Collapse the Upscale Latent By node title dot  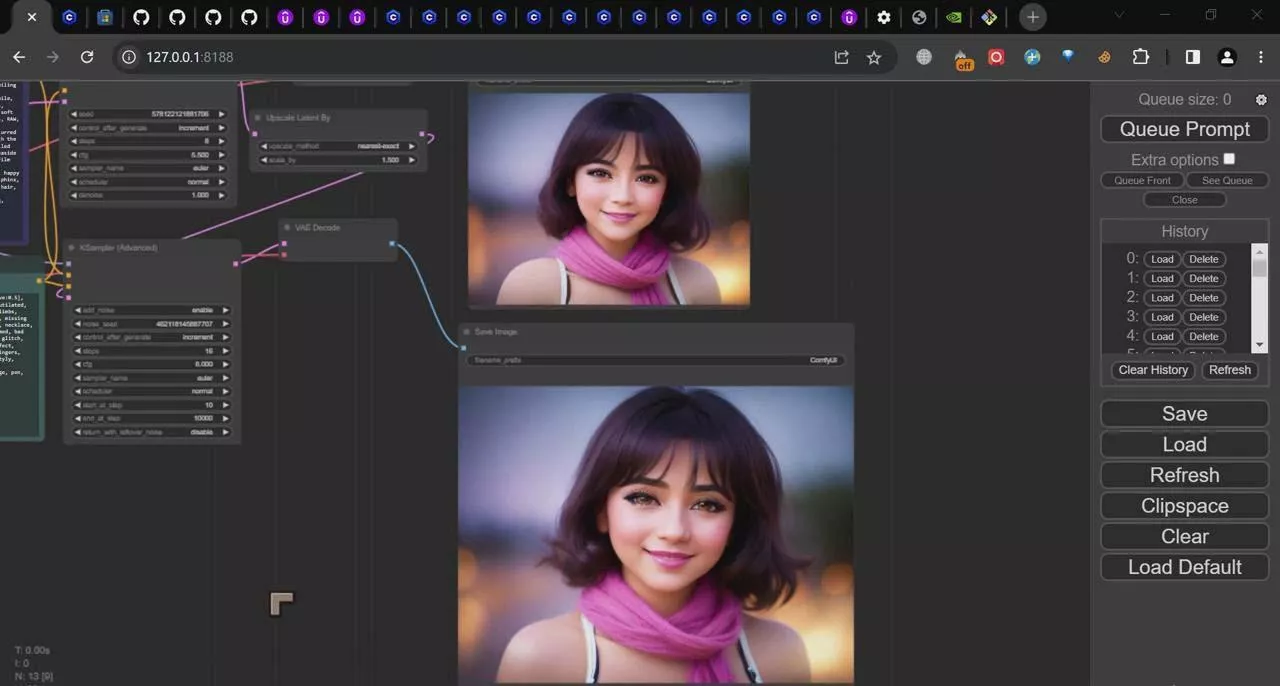point(258,117)
